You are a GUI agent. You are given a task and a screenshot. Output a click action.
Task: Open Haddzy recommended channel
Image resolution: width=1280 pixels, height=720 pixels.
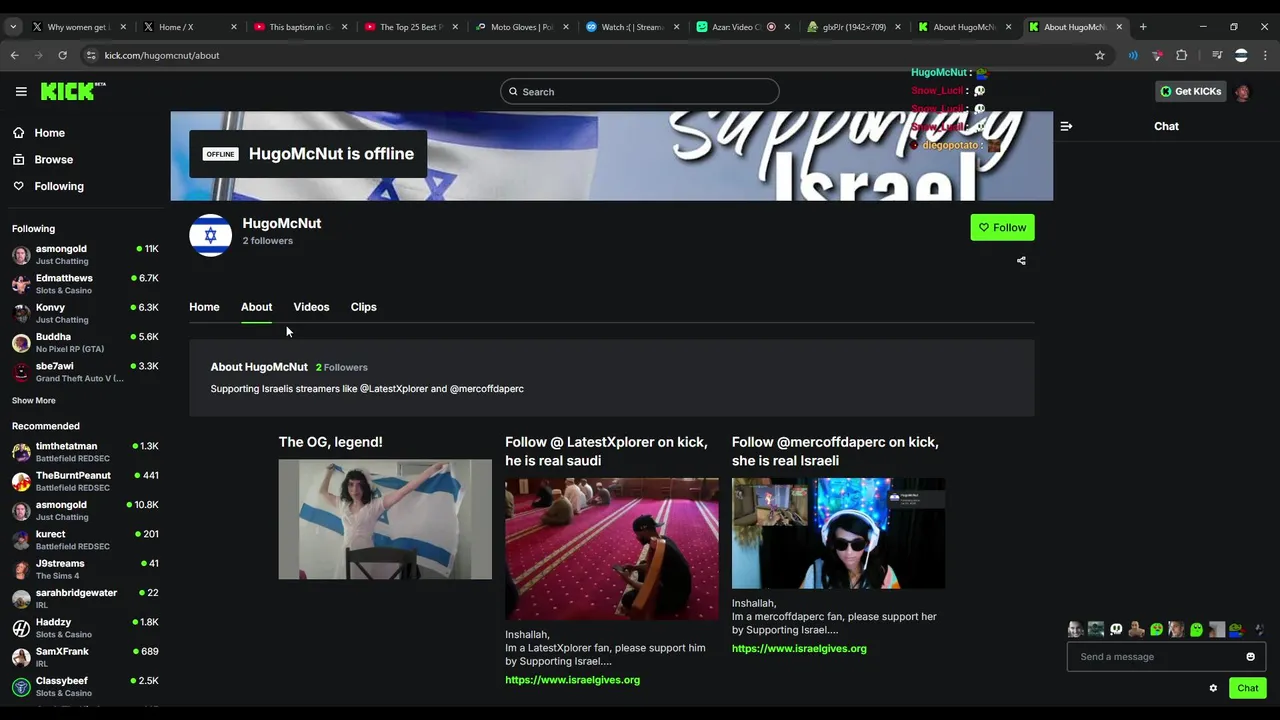coord(85,628)
